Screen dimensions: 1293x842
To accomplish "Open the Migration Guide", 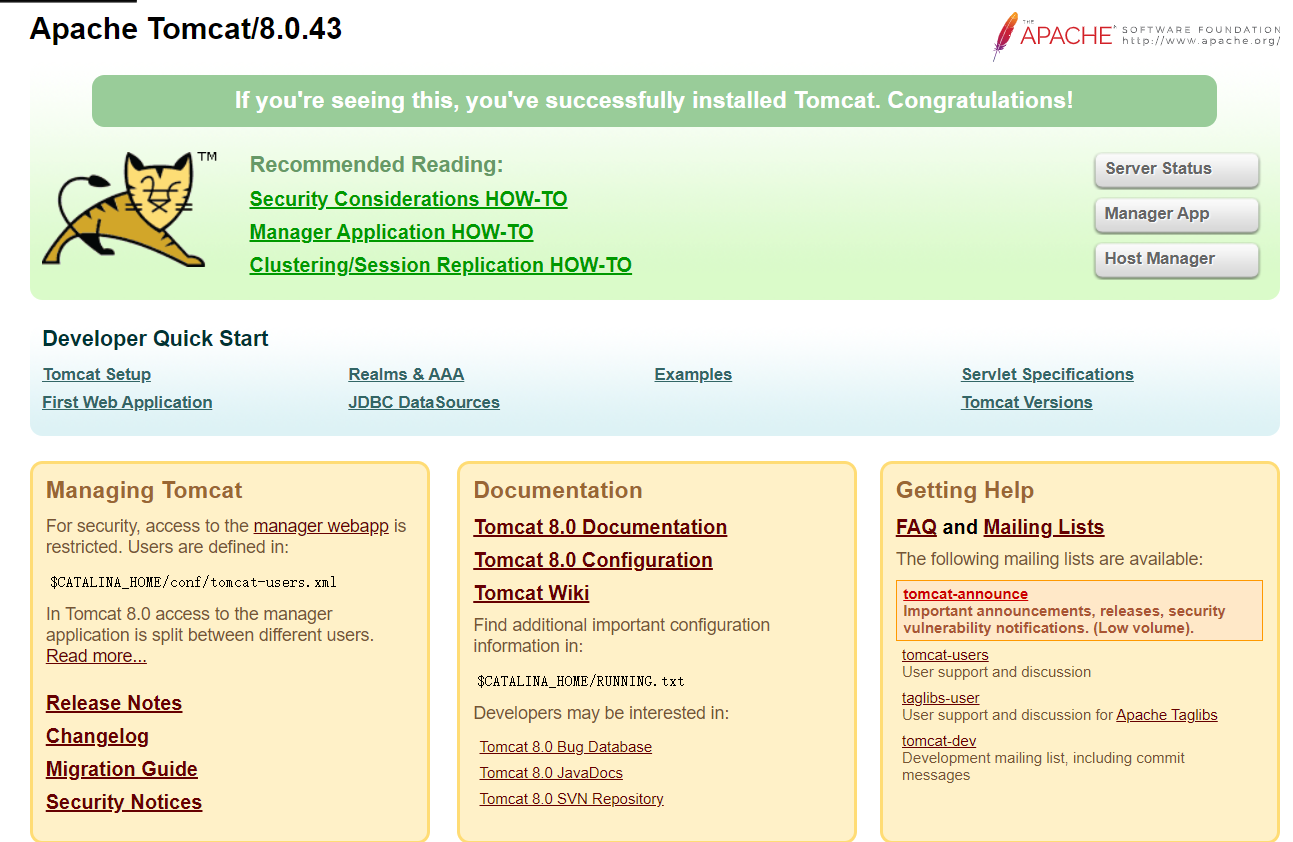I will [x=122, y=769].
